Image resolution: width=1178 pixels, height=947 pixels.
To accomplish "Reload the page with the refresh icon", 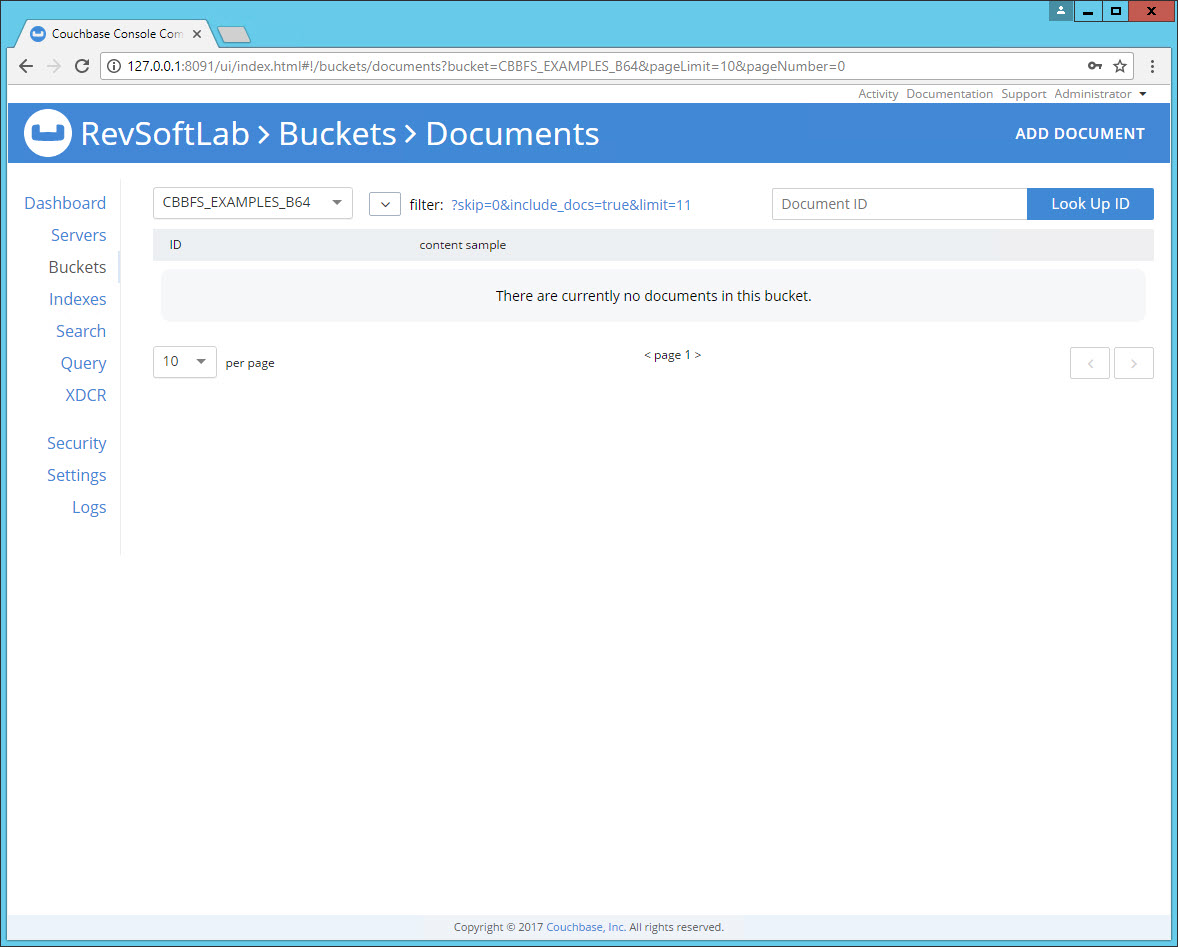I will click(82, 66).
